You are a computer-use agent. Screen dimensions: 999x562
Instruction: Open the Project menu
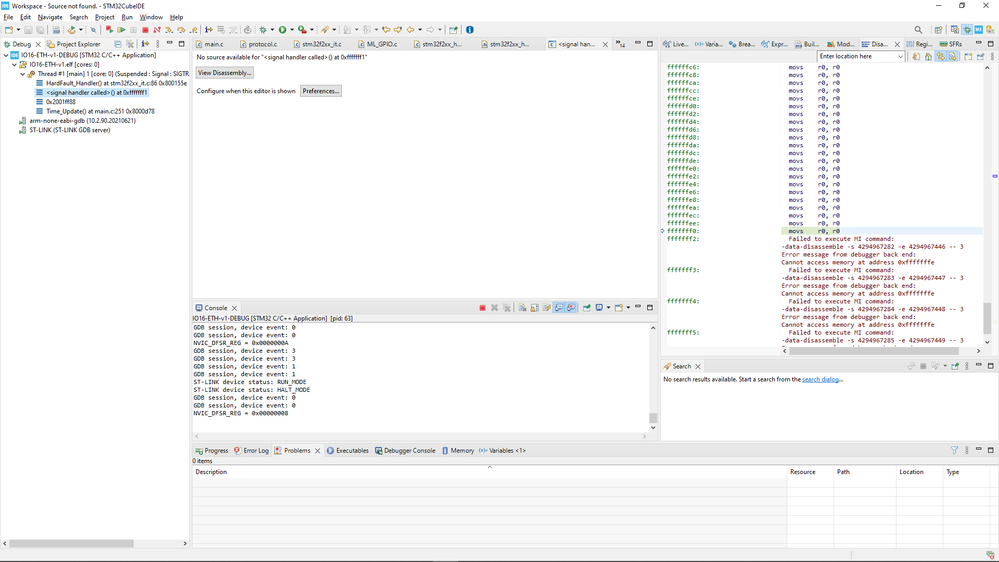click(104, 17)
